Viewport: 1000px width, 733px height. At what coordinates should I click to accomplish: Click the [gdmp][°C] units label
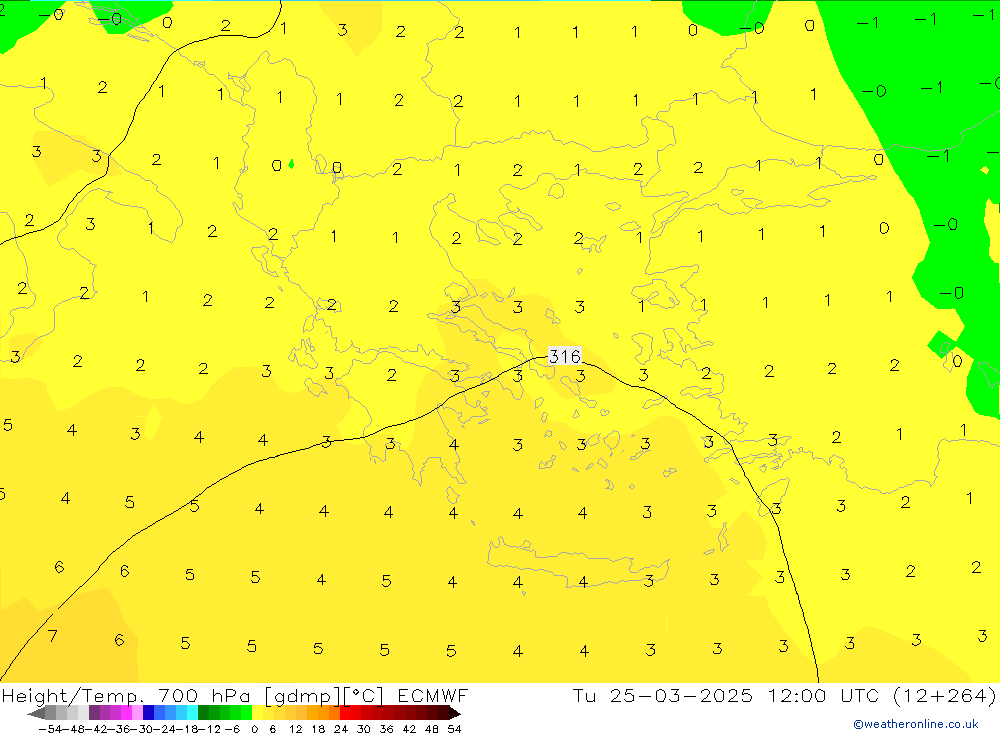coord(323,695)
